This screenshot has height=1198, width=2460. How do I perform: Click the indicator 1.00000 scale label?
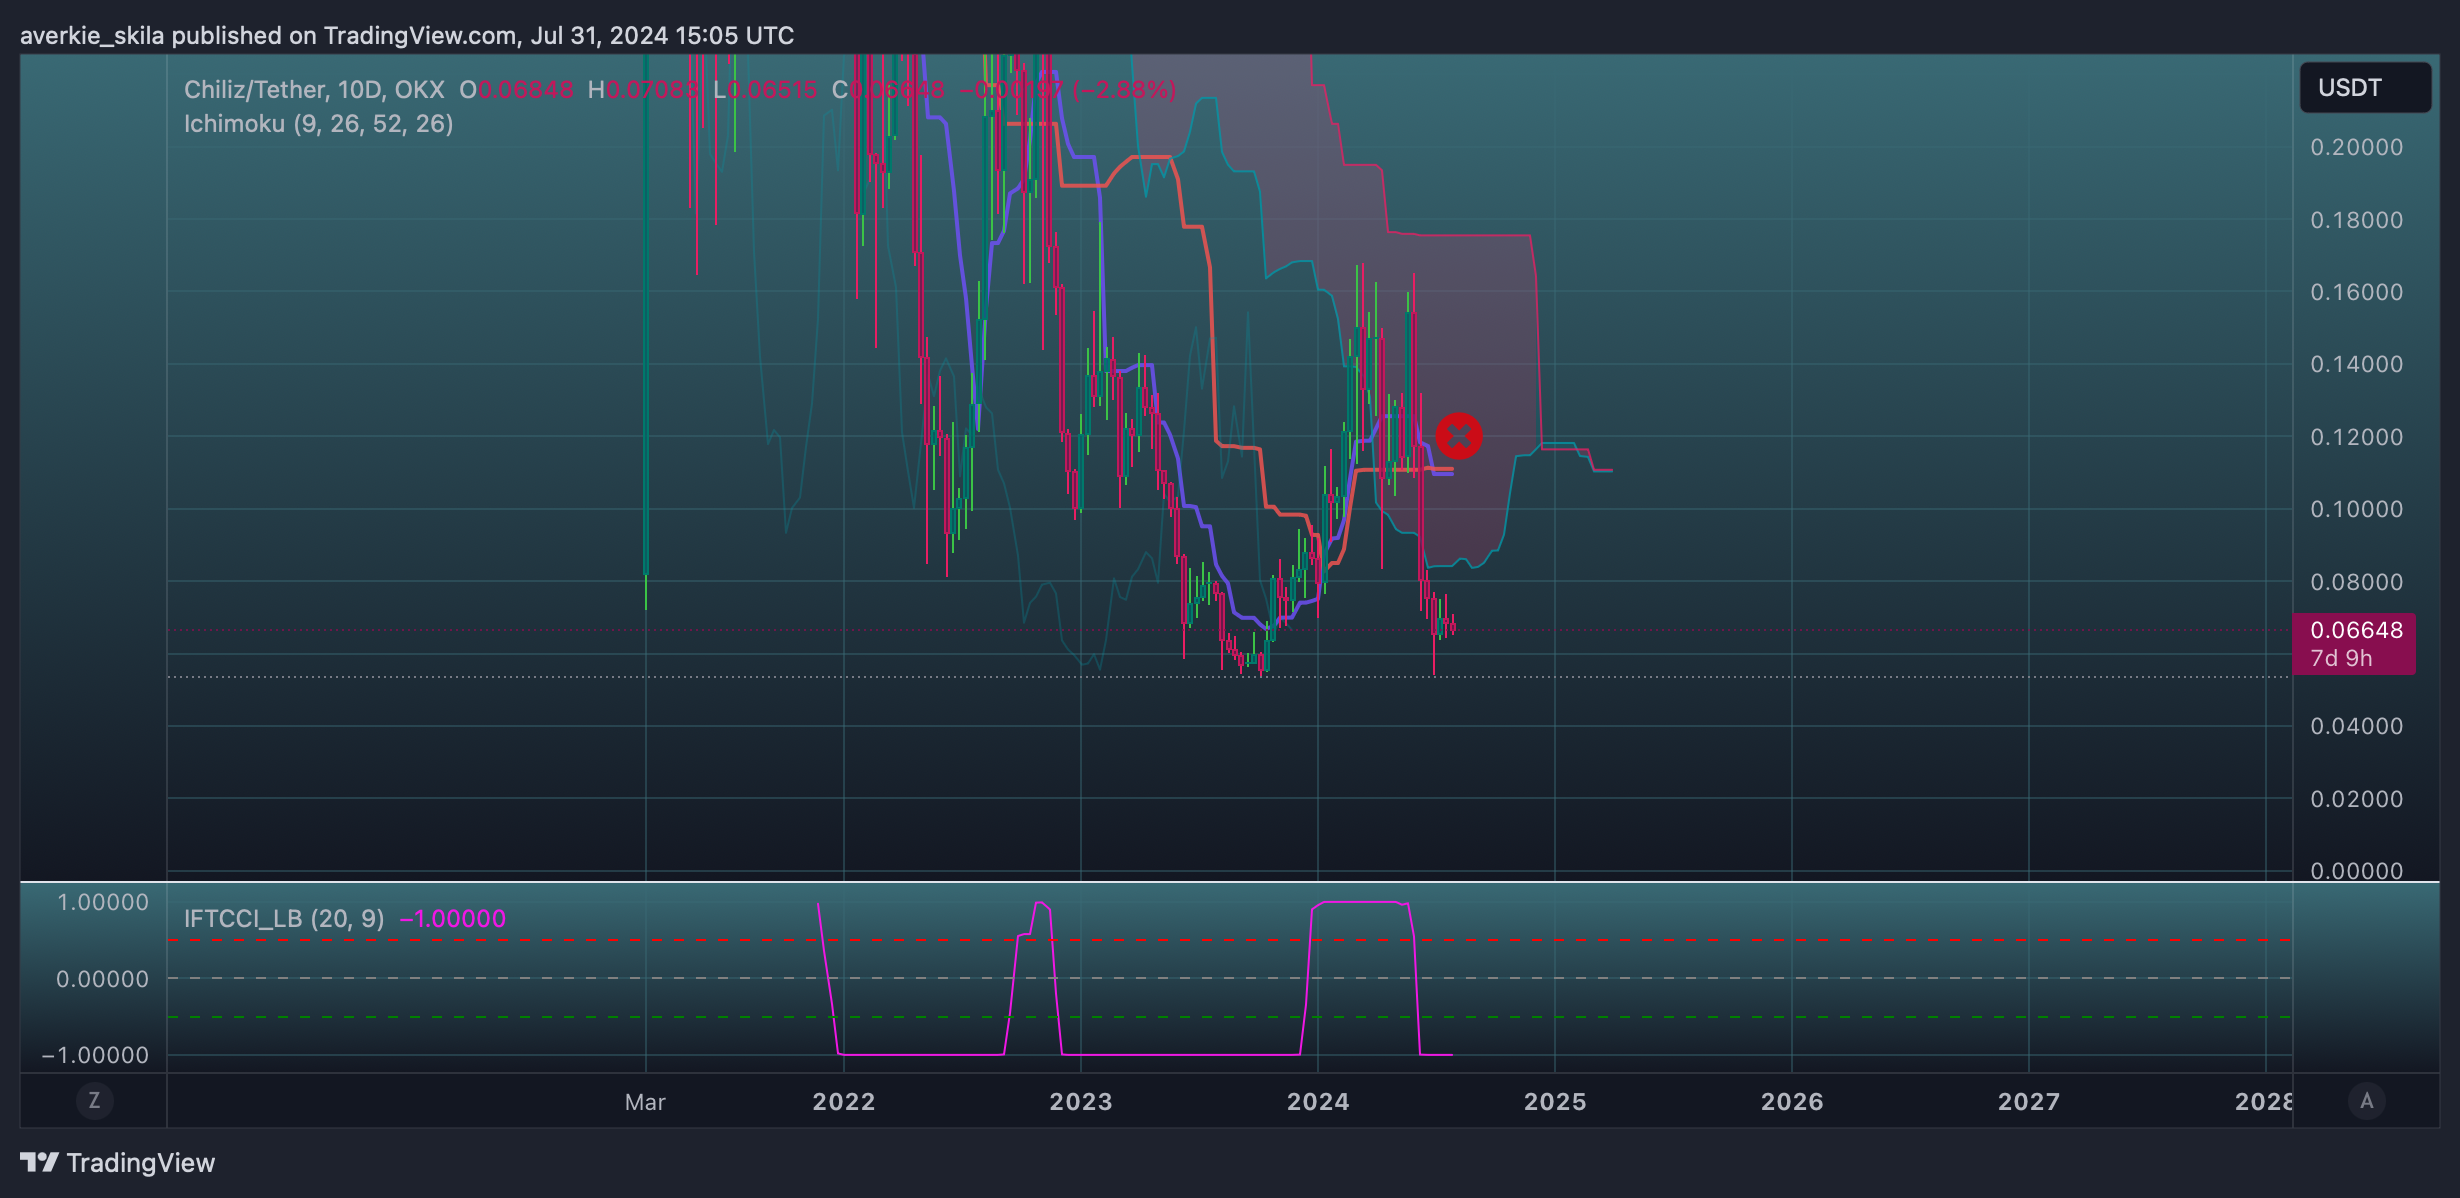click(x=103, y=903)
